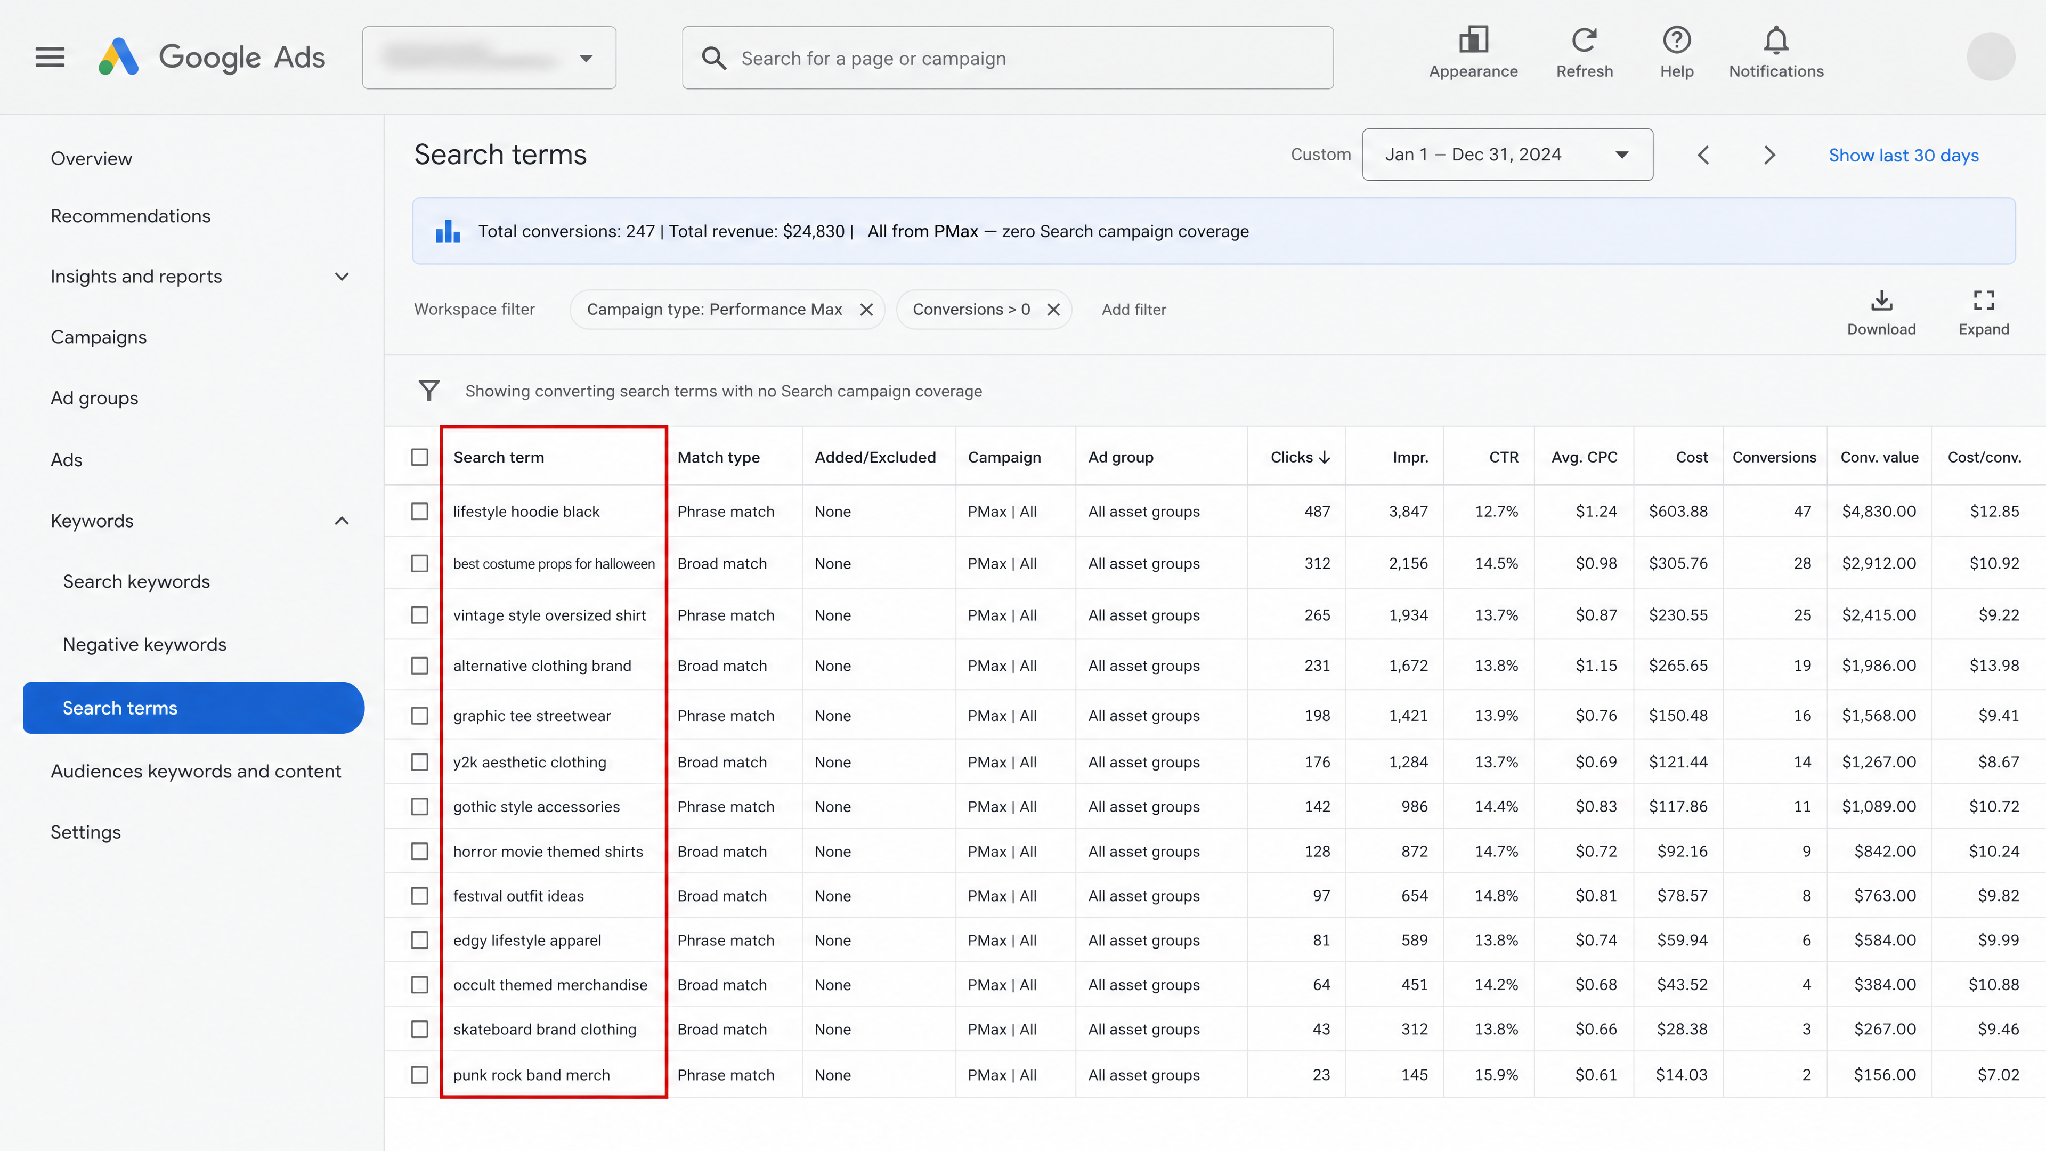Click the conversions bar chart icon
Screen dimensions: 2046x1151
tap(448, 232)
